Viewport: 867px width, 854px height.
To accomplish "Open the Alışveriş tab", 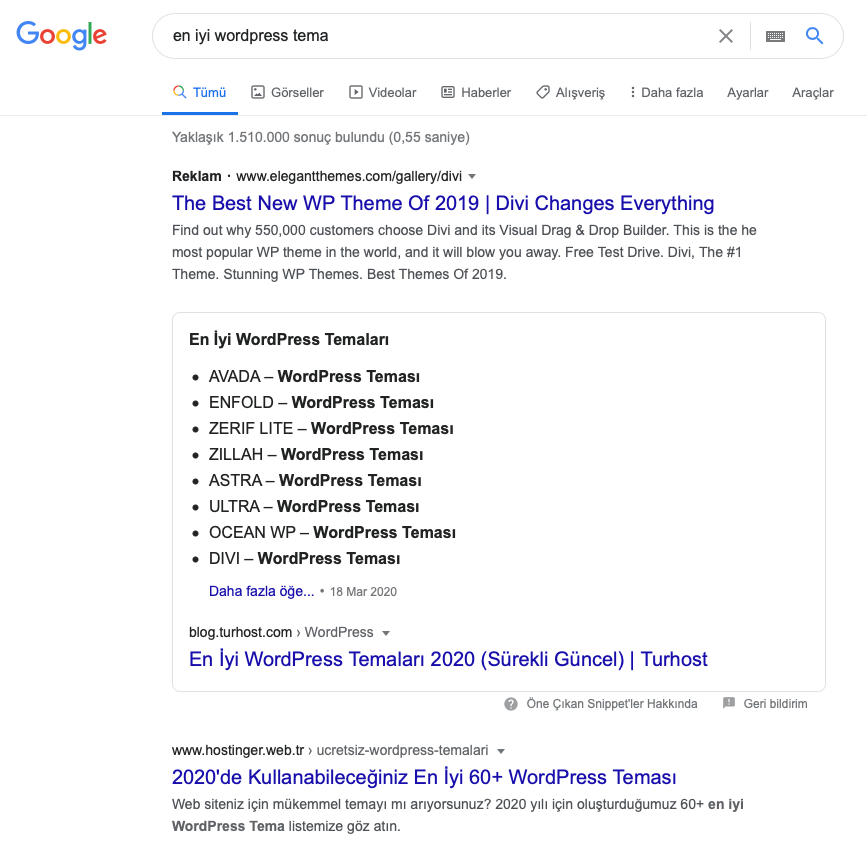I will [571, 92].
